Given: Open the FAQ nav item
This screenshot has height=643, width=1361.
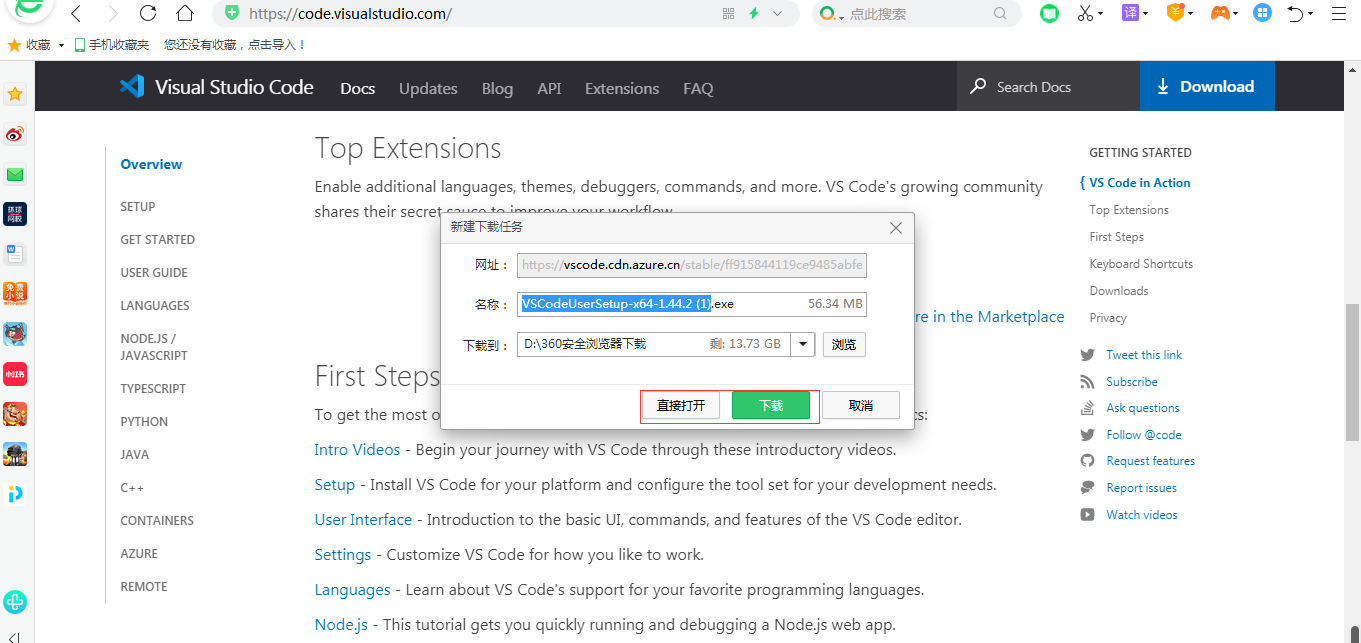Looking at the screenshot, I should click(698, 88).
